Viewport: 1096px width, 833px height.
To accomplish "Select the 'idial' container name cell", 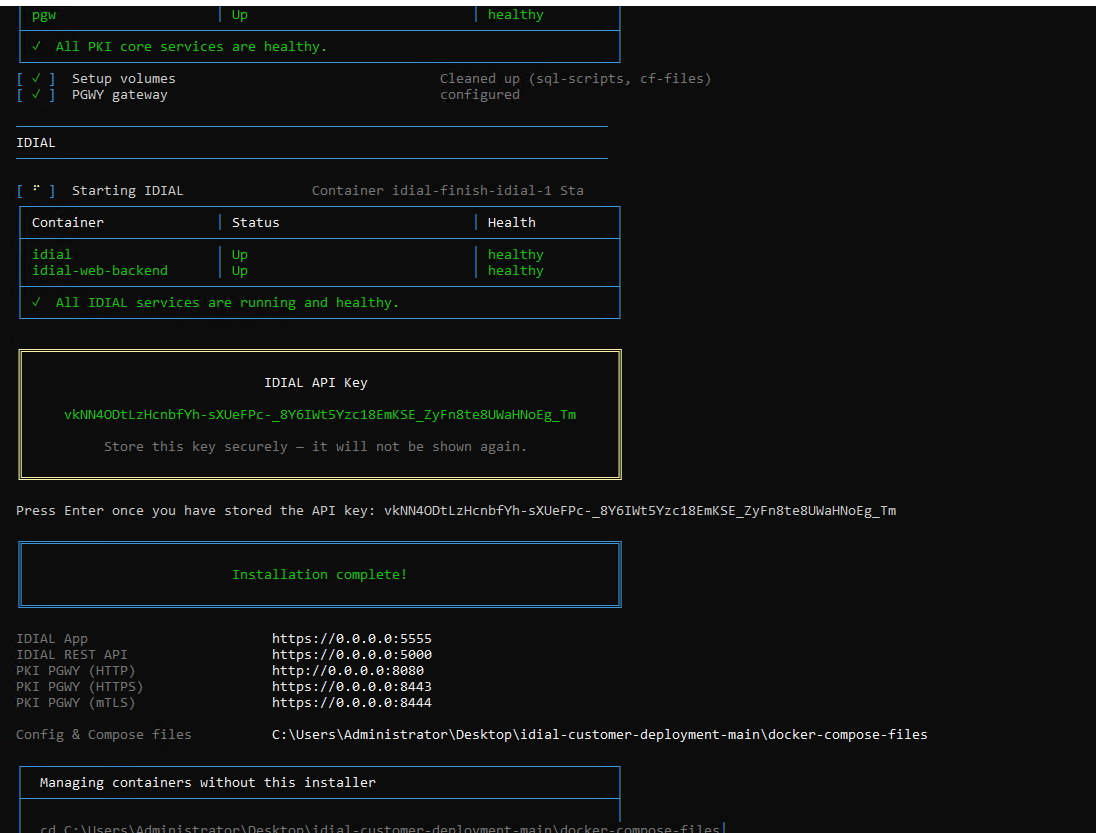I will pos(52,255).
